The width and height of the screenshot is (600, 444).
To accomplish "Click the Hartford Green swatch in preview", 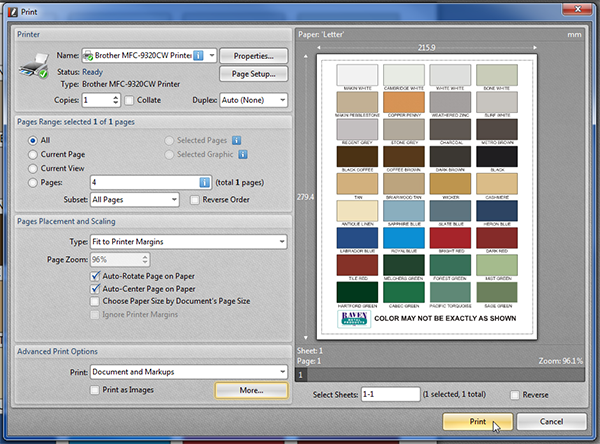I will coord(357,292).
